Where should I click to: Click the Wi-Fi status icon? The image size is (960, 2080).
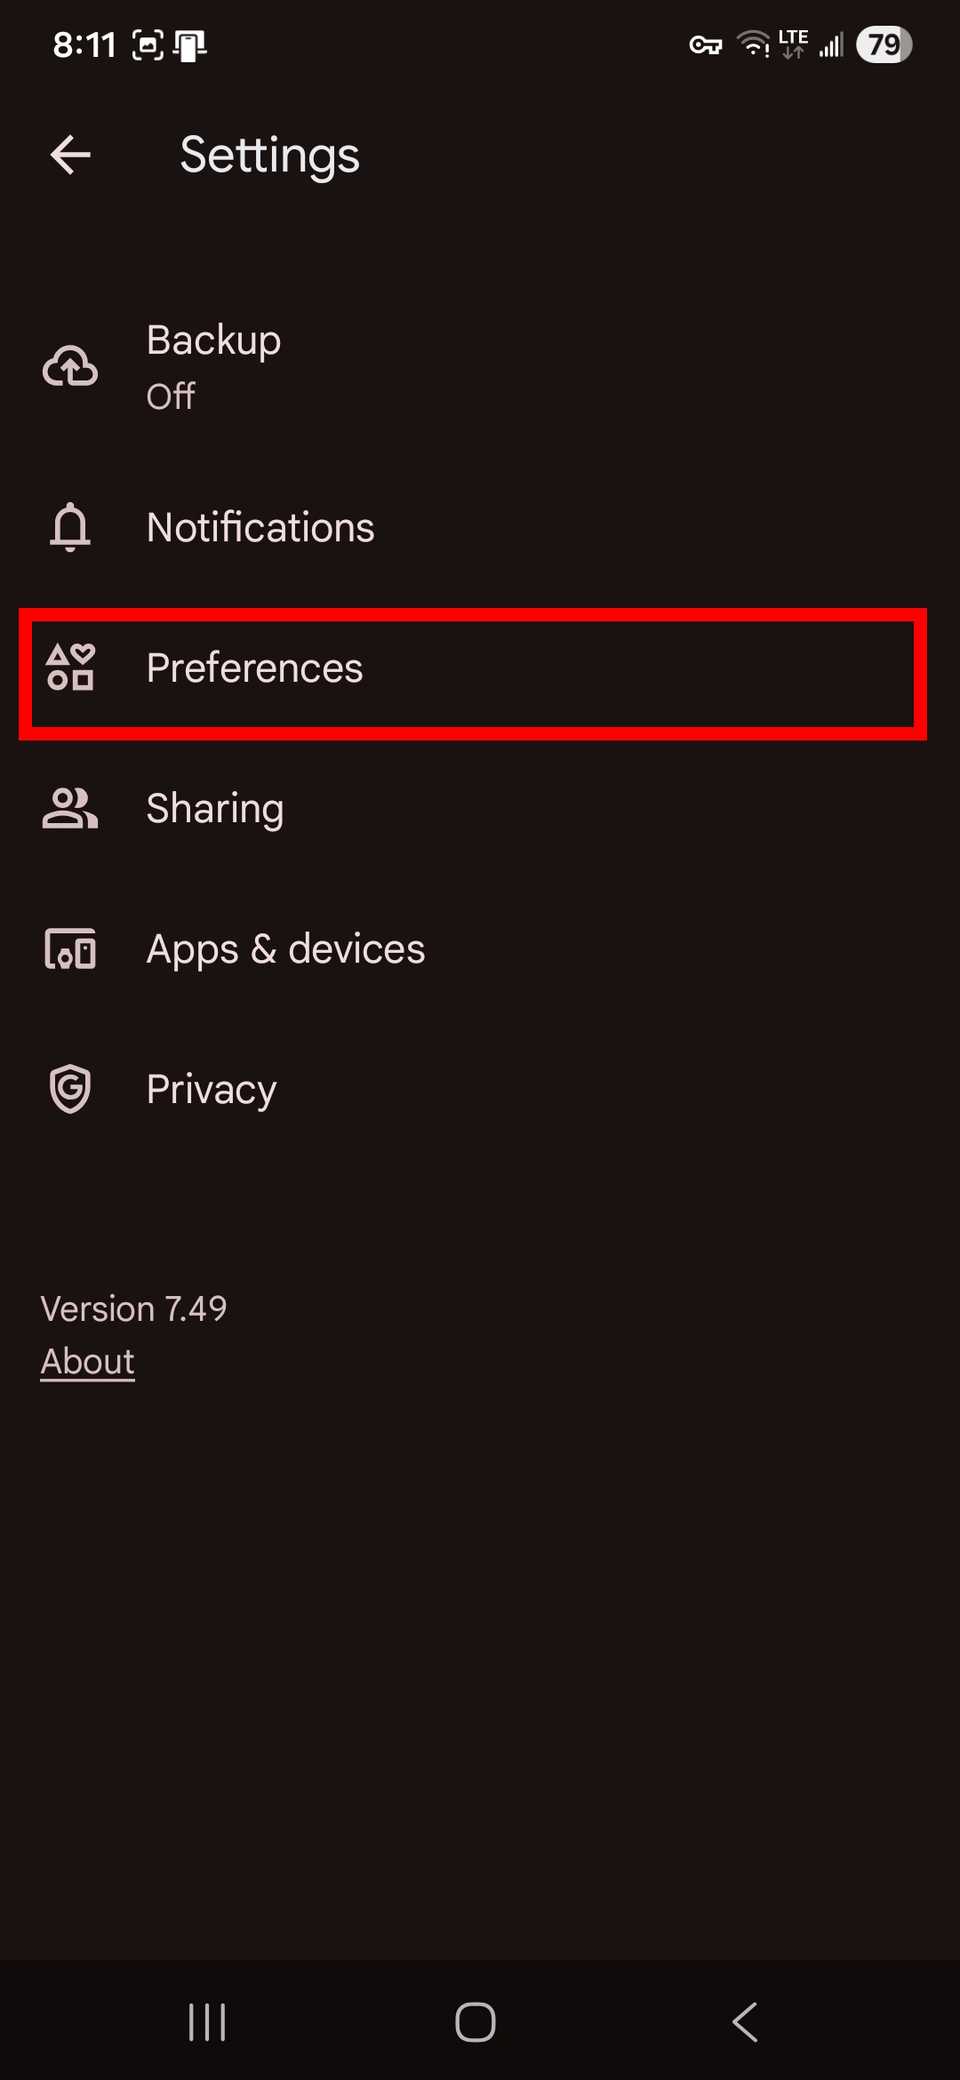pos(752,44)
